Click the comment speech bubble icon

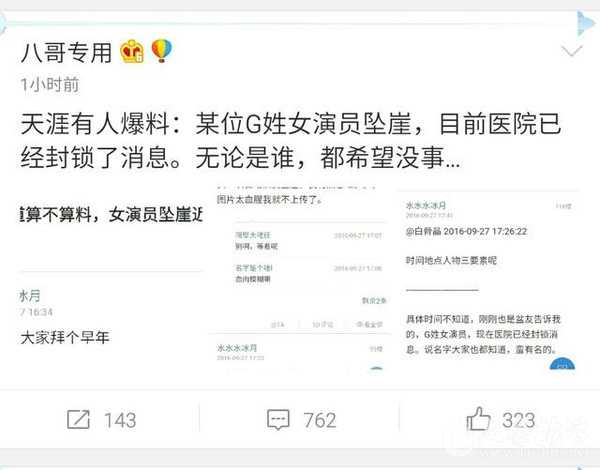point(278,420)
